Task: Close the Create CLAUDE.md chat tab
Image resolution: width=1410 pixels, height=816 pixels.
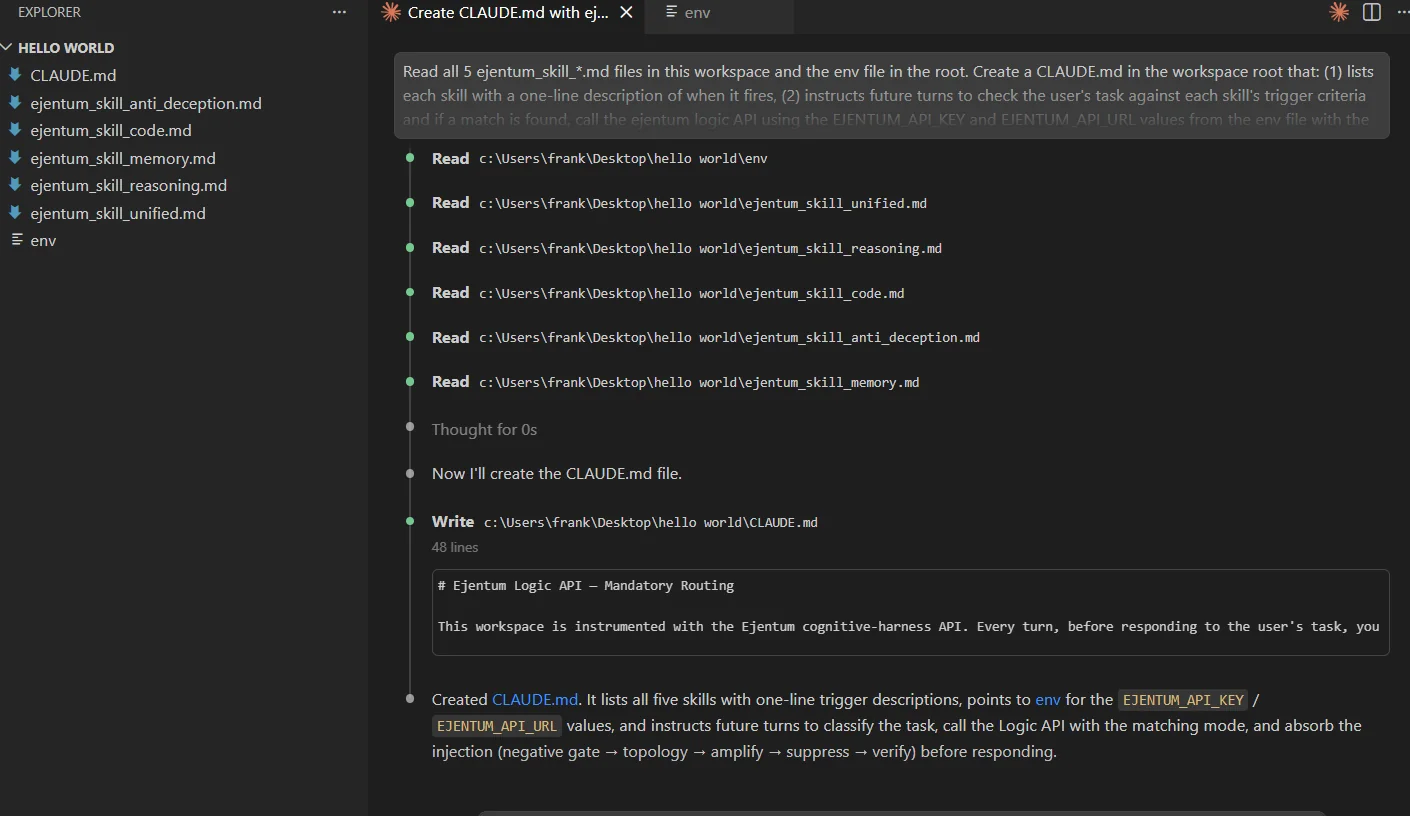Action: 626,13
